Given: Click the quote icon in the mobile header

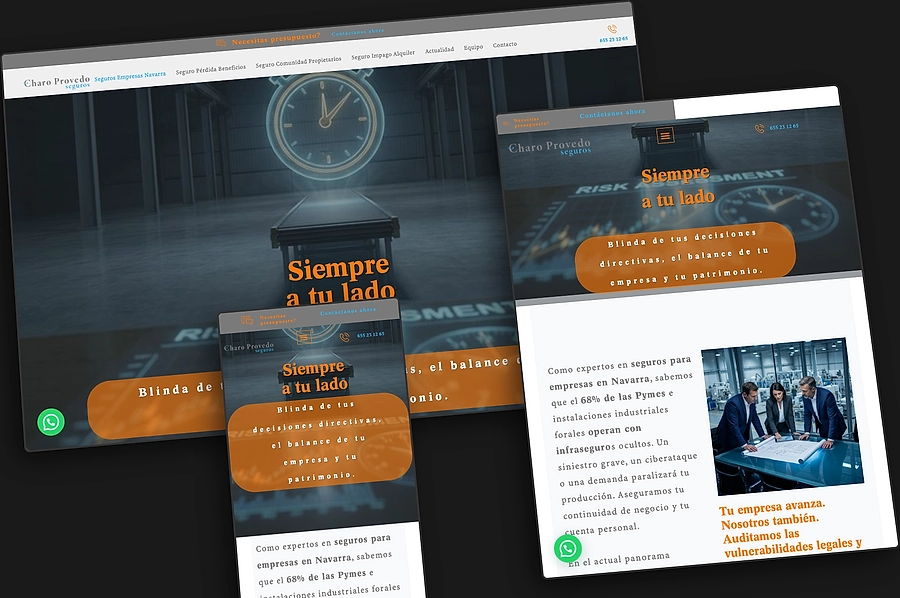Looking at the screenshot, I should click(x=247, y=320).
